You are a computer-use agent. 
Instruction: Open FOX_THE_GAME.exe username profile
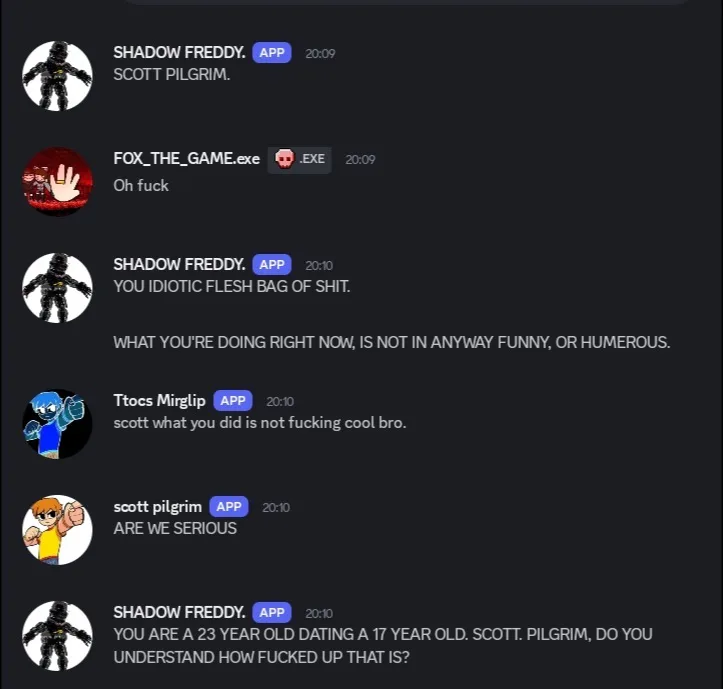[187, 159]
